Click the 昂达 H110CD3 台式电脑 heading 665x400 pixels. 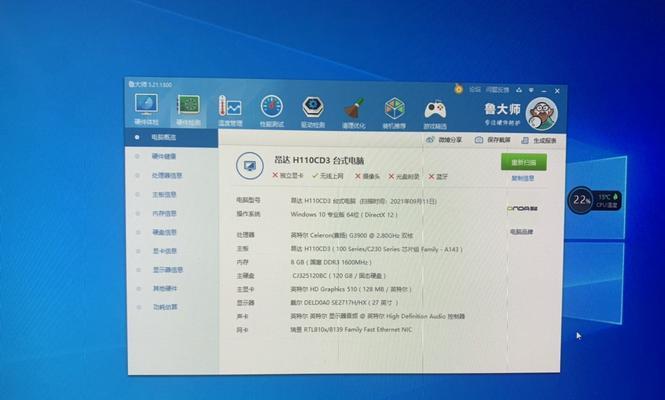(319, 161)
